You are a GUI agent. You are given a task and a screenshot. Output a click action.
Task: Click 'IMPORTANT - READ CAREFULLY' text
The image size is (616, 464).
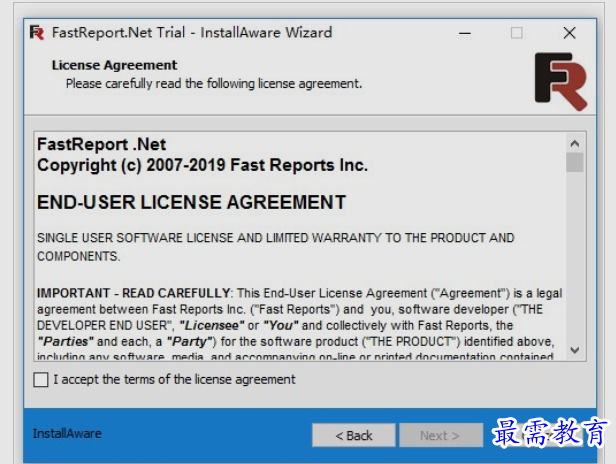(133, 293)
